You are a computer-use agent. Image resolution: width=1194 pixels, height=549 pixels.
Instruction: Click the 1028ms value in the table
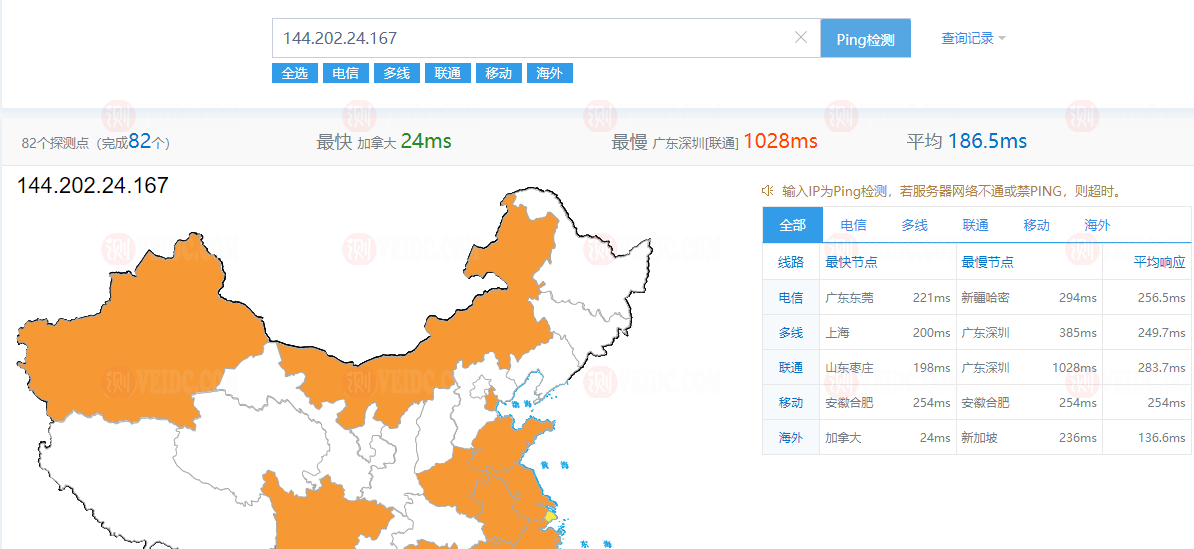1074,368
